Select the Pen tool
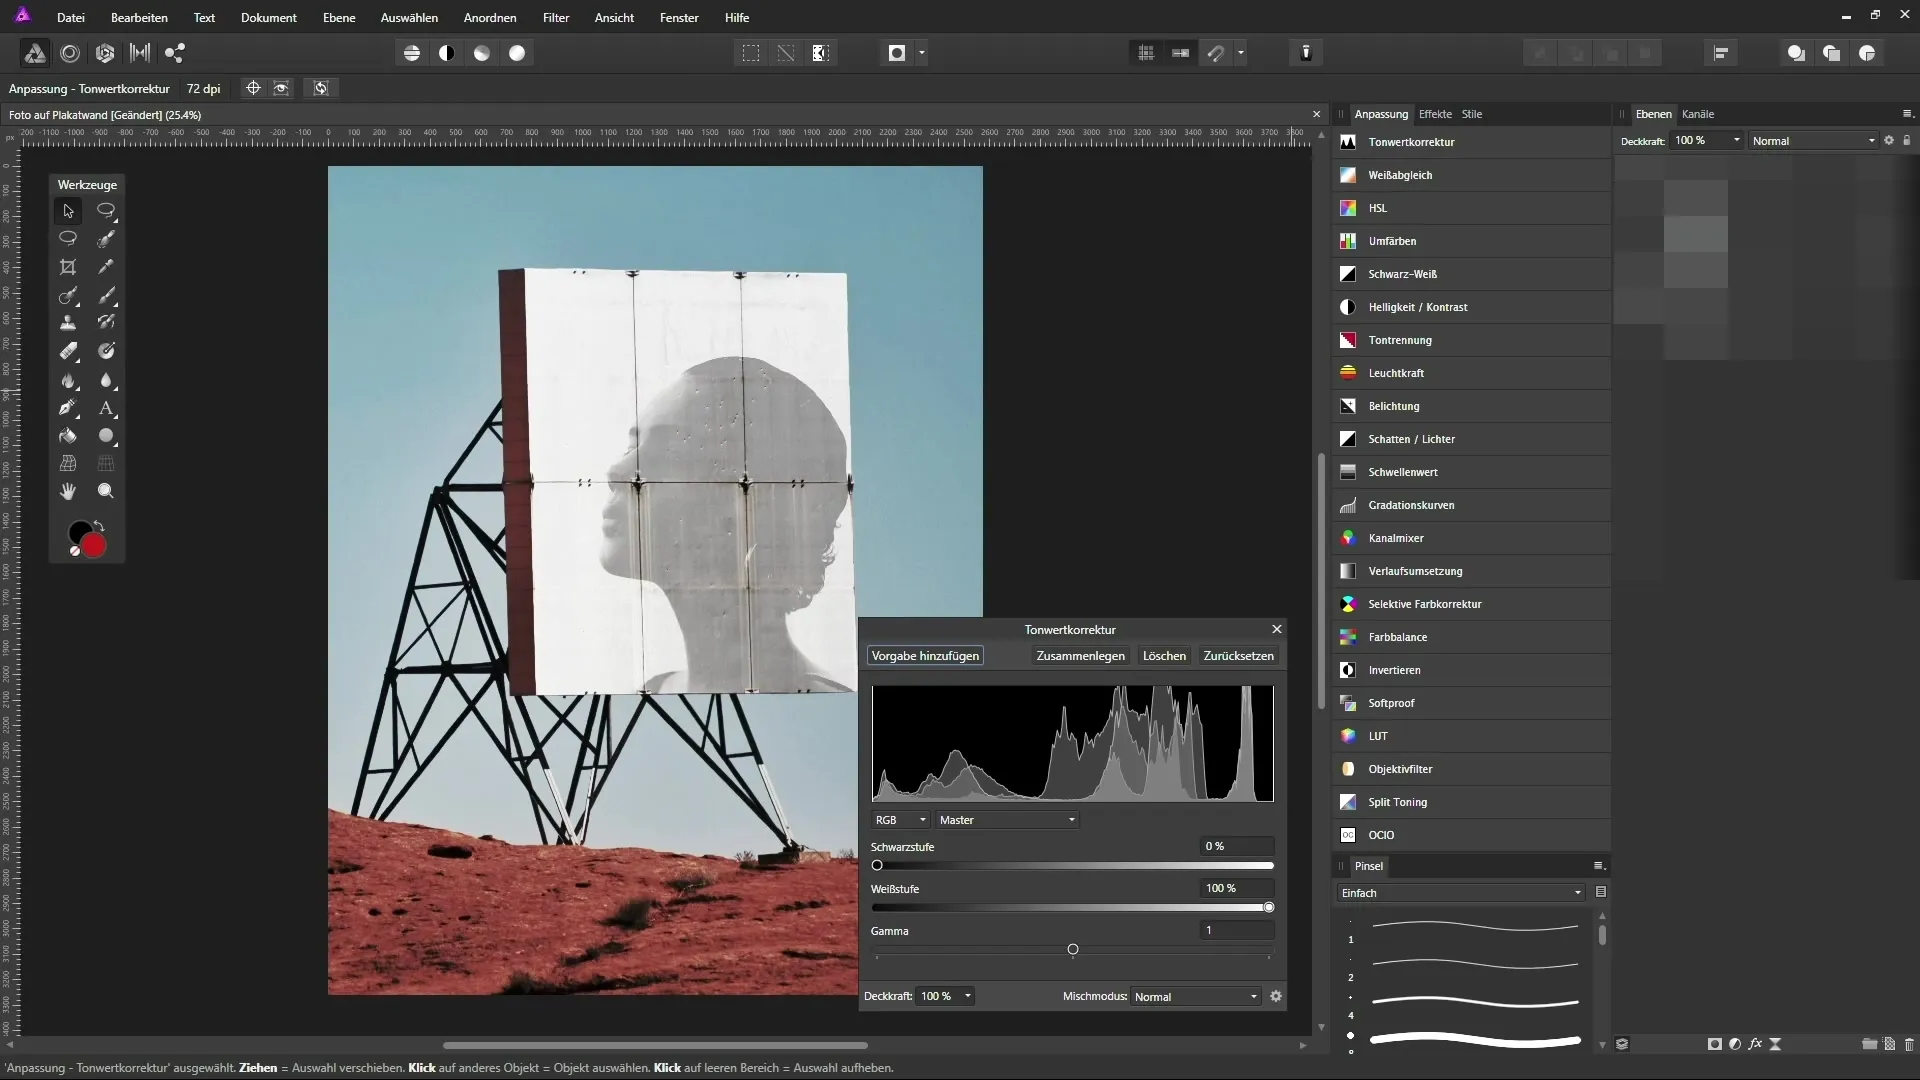Image resolution: width=1920 pixels, height=1080 pixels. coord(68,408)
